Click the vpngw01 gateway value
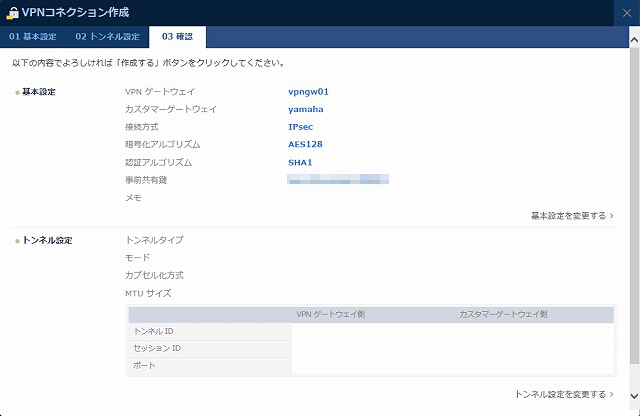 pyautogui.click(x=308, y=91)
